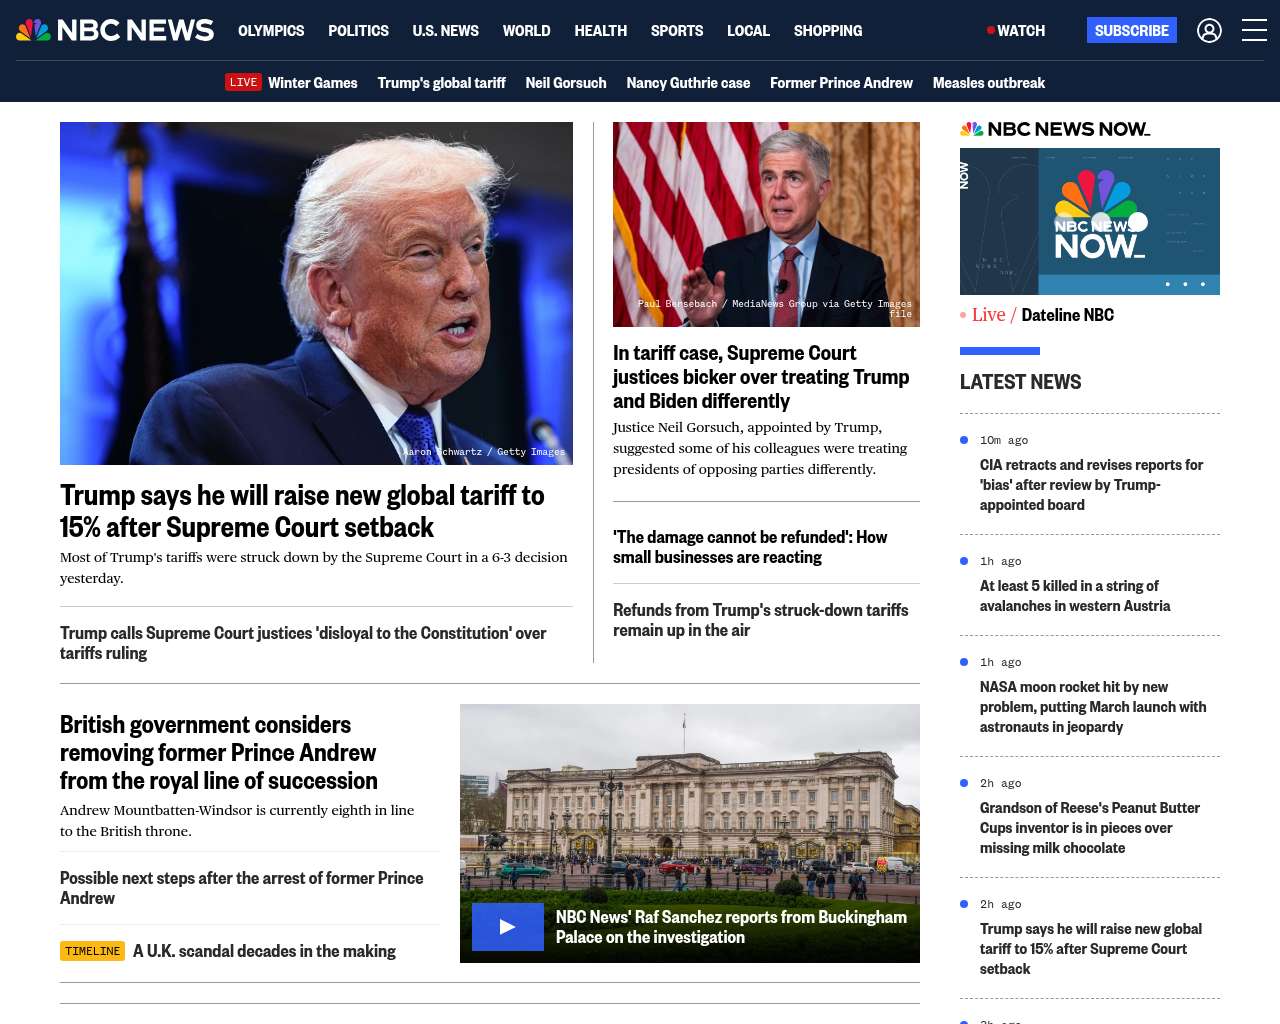Click the three dots on News Now player
This screenshot has height=1024, width=1280.
click(x=1185, y=284)
